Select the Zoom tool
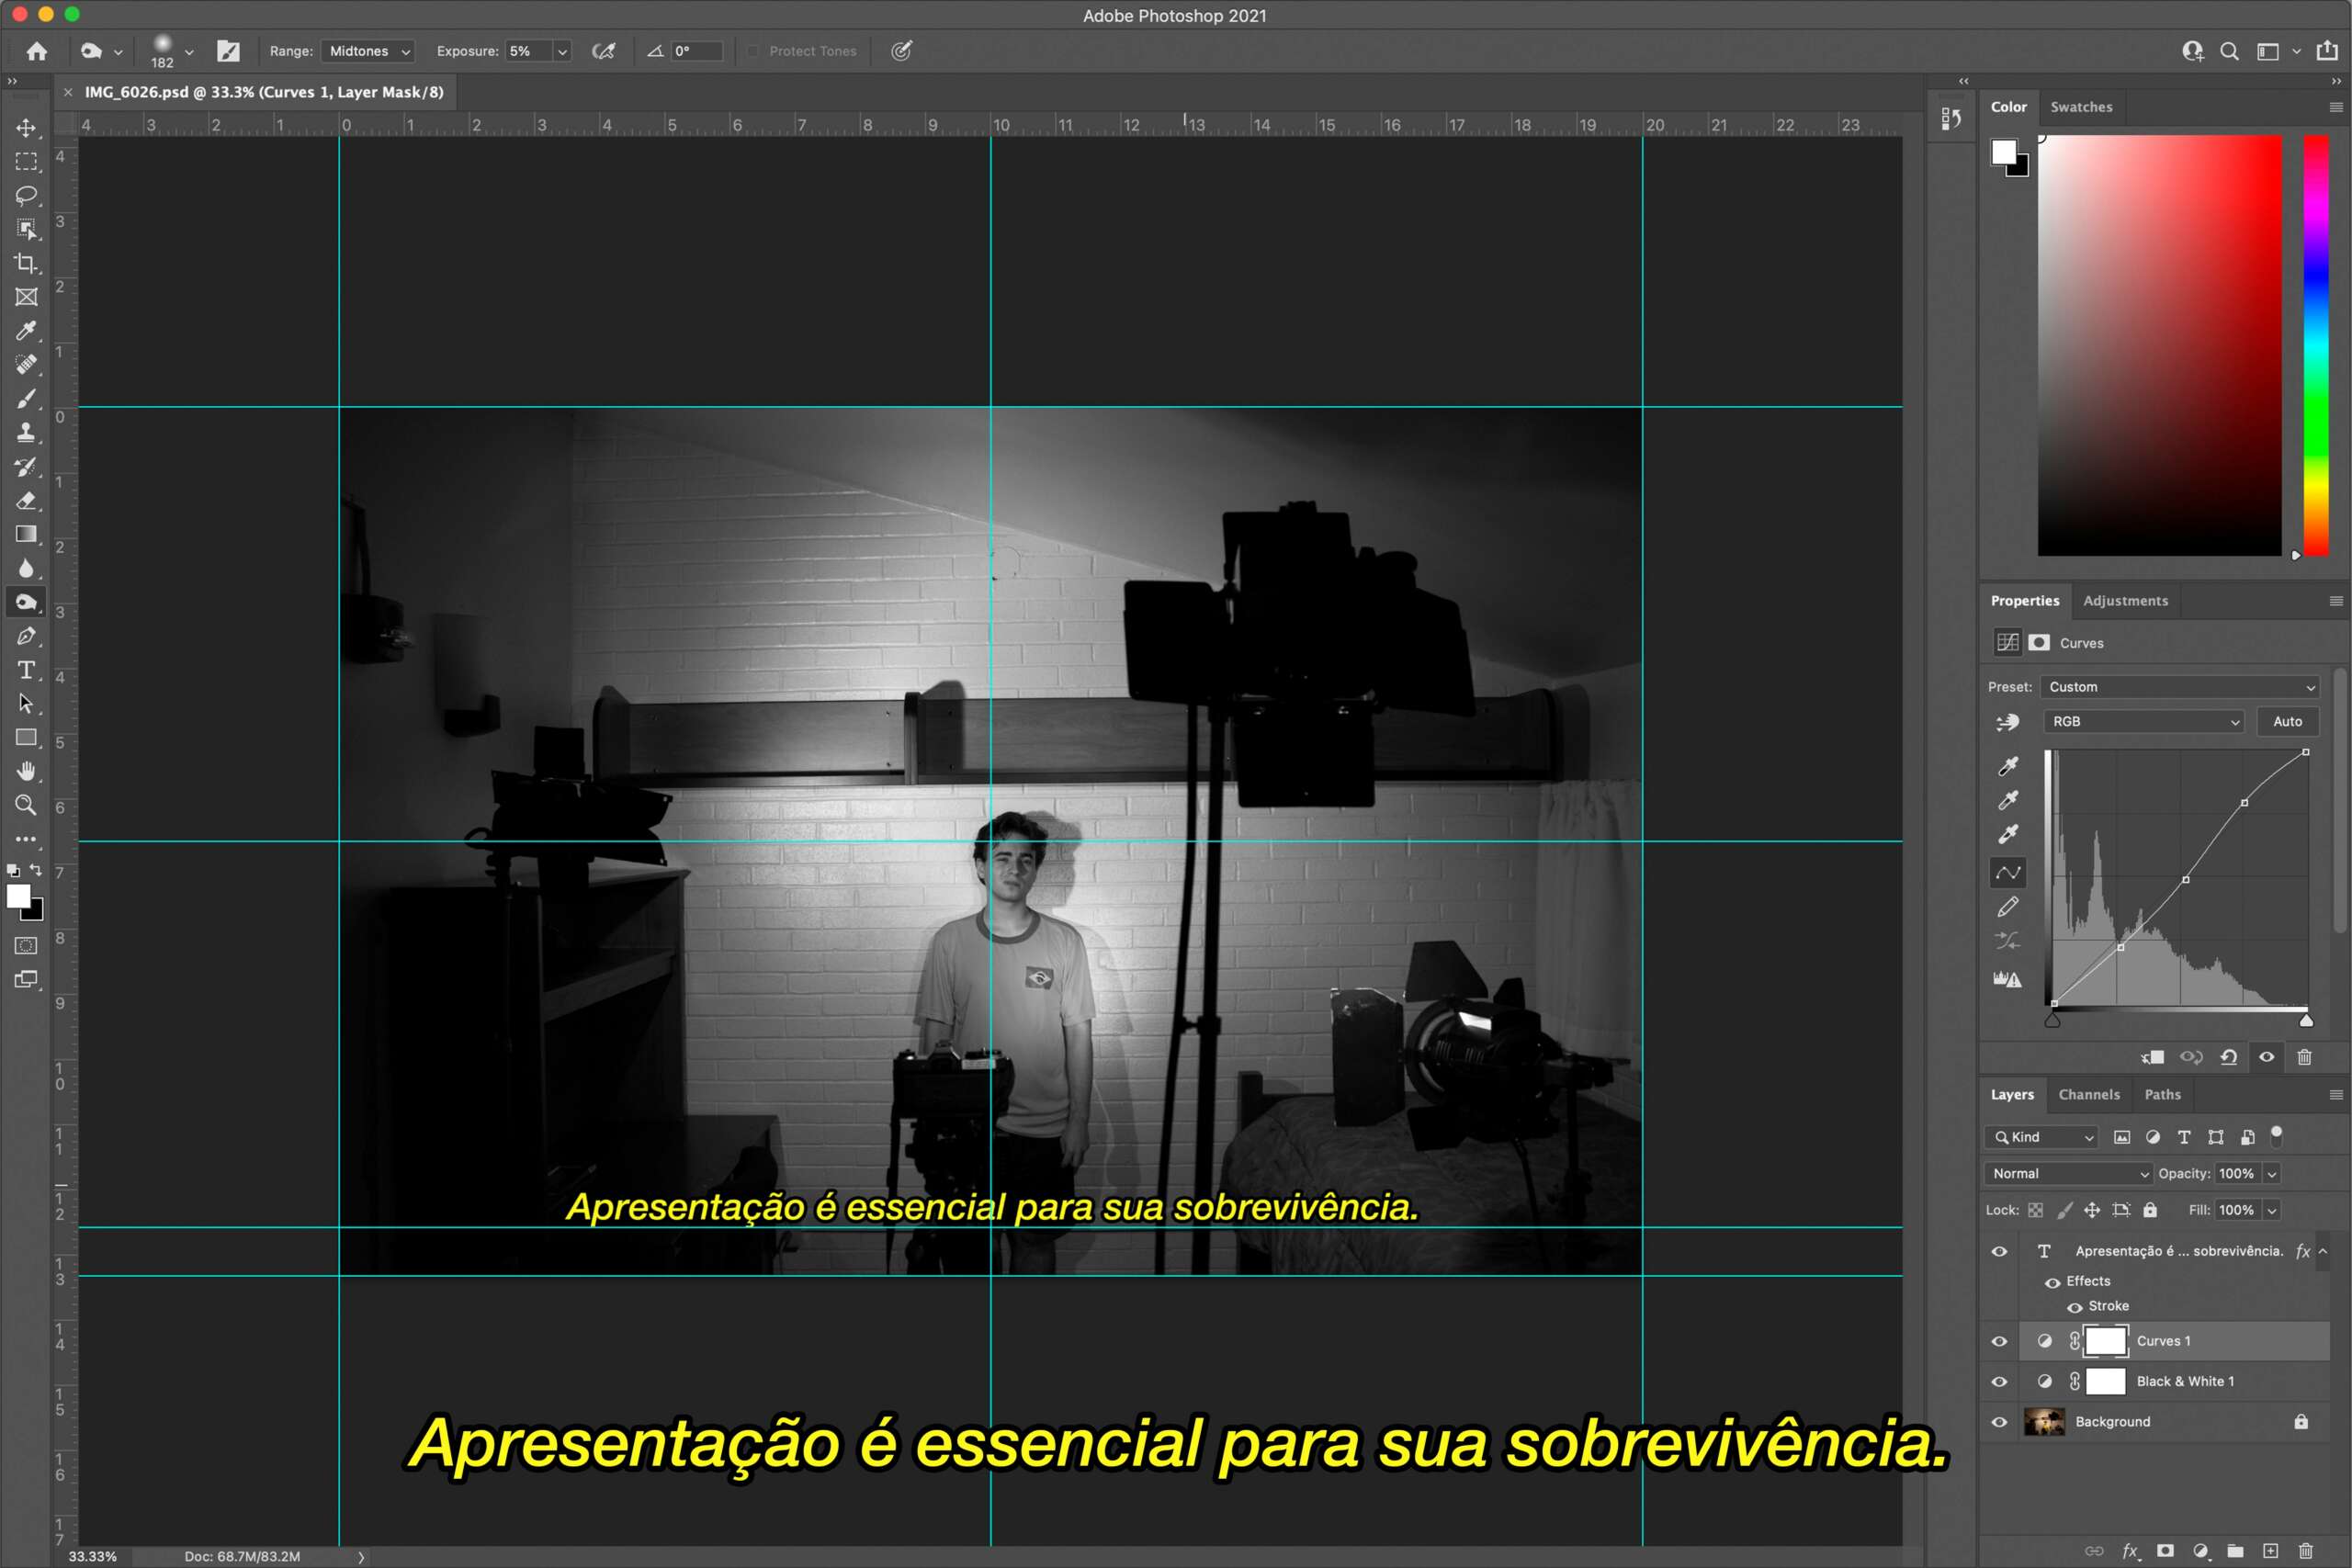The image size is (2352, 1568). [x=26, y=805]
